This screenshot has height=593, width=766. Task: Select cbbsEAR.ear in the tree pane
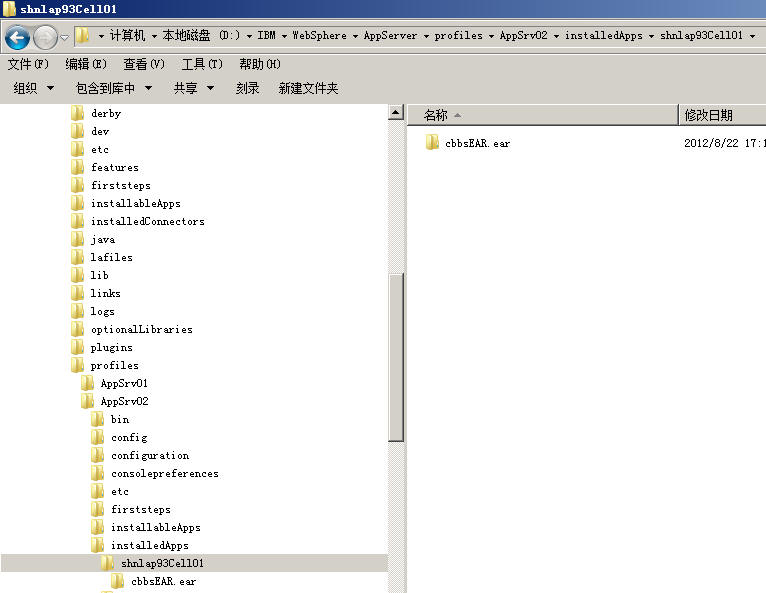point(163,581)
